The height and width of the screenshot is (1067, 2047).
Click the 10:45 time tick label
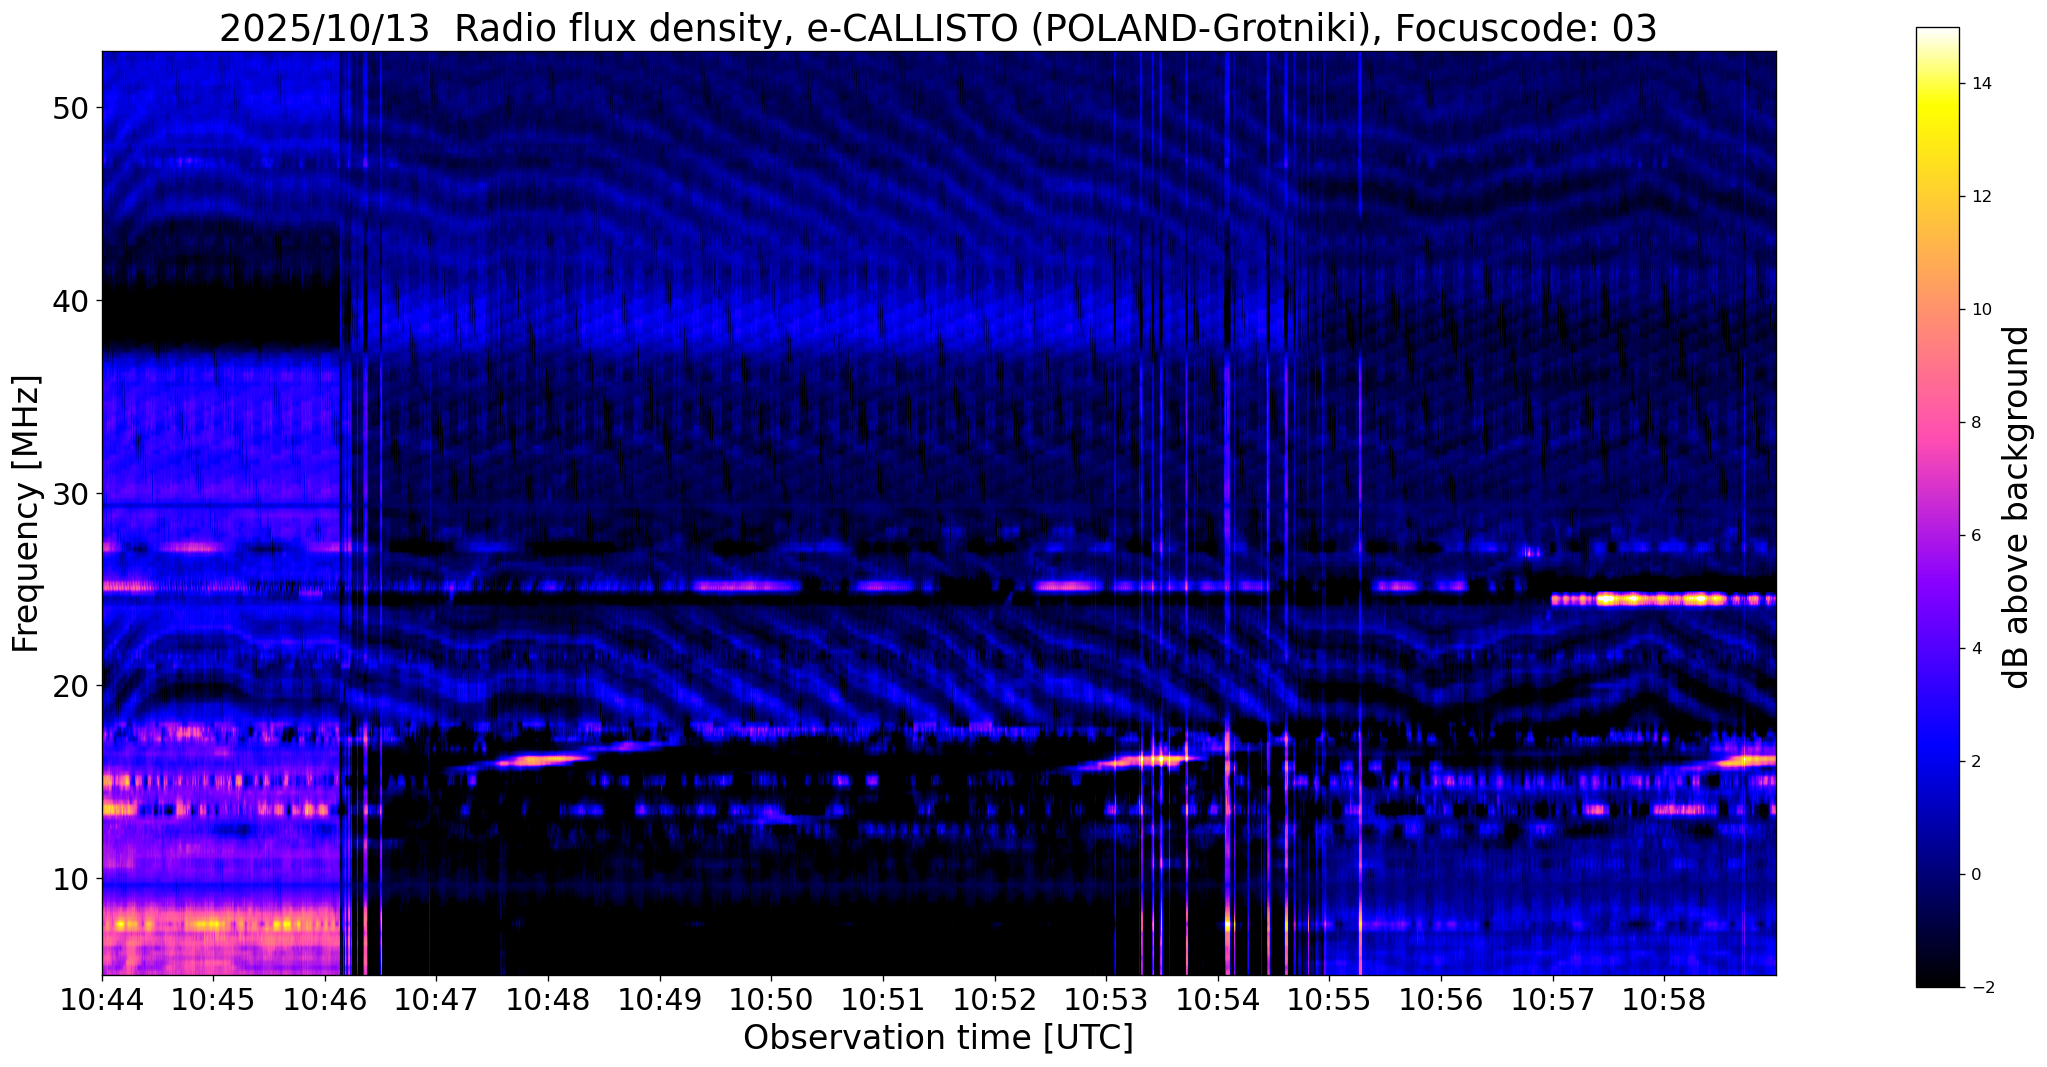213,1000
